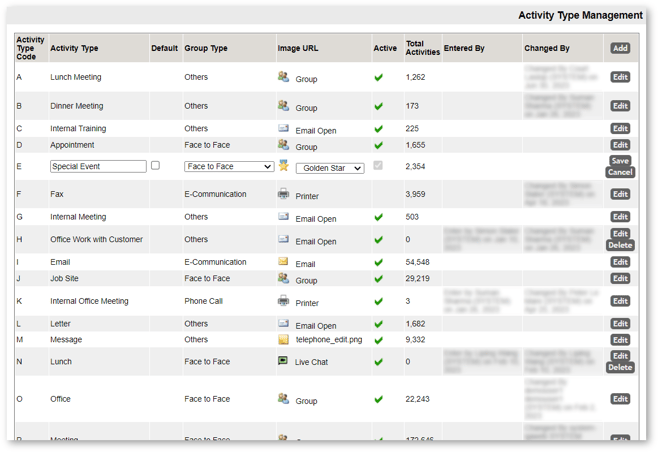Viewport: 658px width, 452px height.
Task: Delete the Office Work with Customer activity
Action: [620, 245]
